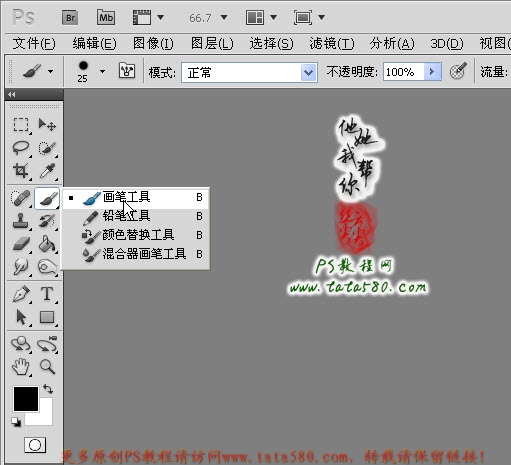This screenshot has width=511, height=465.
Task: Choose 铅笔工具 from flyout
Action: click(136, 216)
